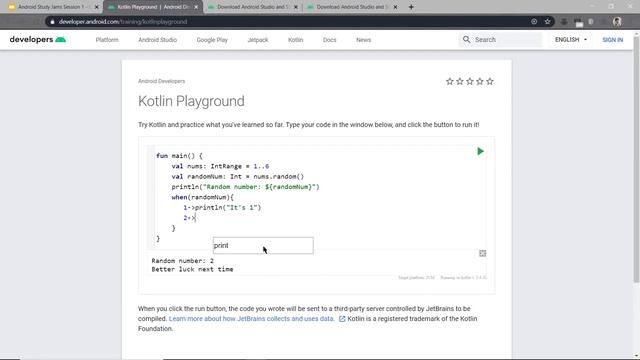This screenshot has width=640, height=360.
Task: Go to Google Play nav item
Action: (x=212, y=40)
